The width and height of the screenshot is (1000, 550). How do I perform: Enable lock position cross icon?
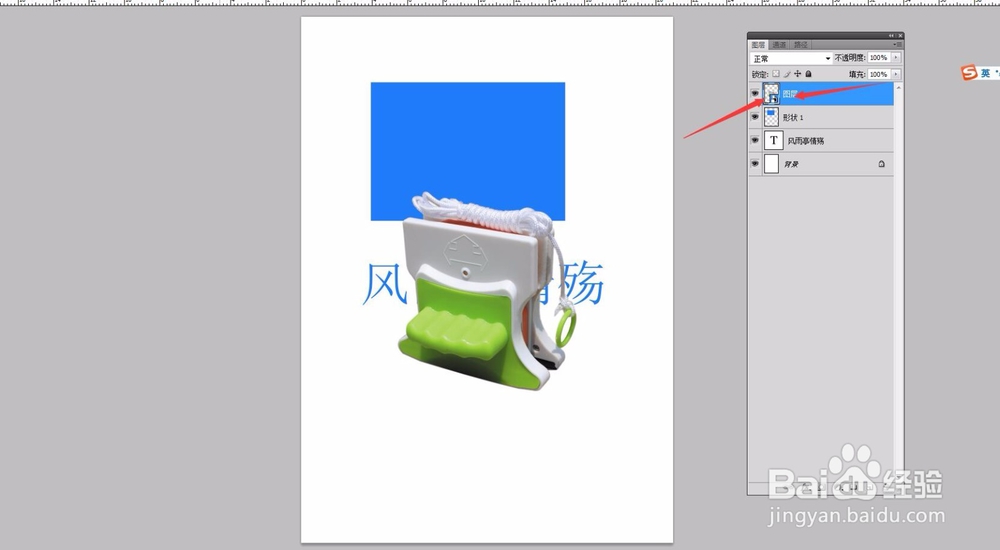[797, 74]
